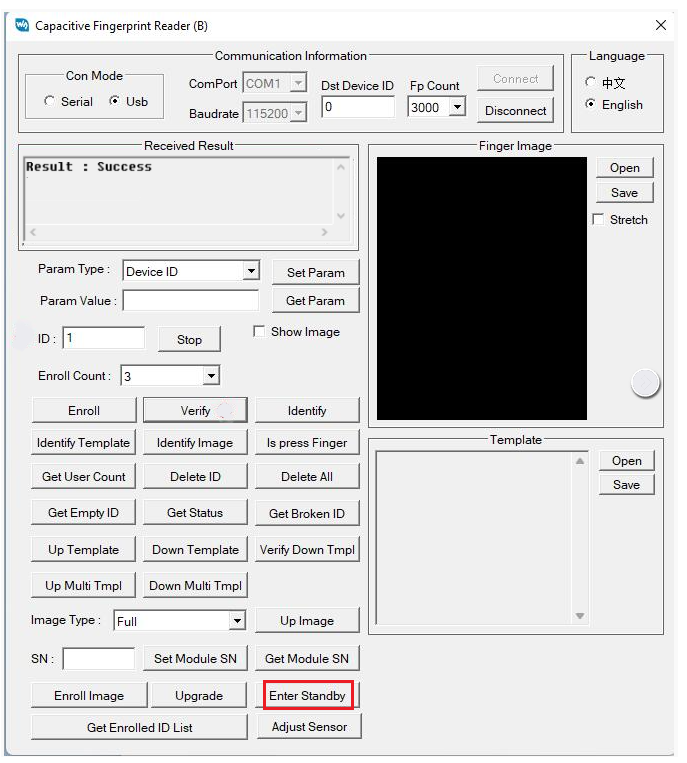This screenshot has height=763, width=687.
Task: Click Set Module SN button
Action: click(x=195, y=658)
